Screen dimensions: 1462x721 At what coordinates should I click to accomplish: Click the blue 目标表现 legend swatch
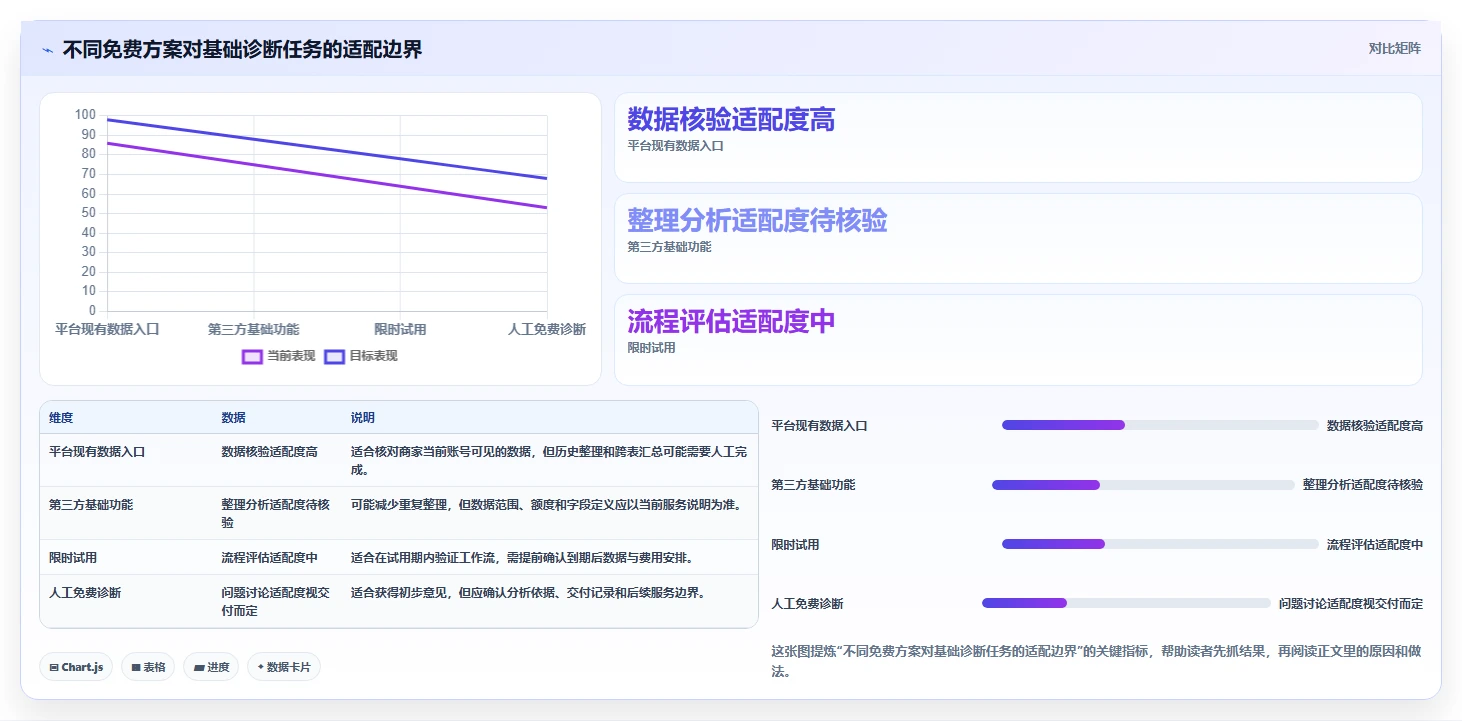pyautogui.click(x=334, y=356)
